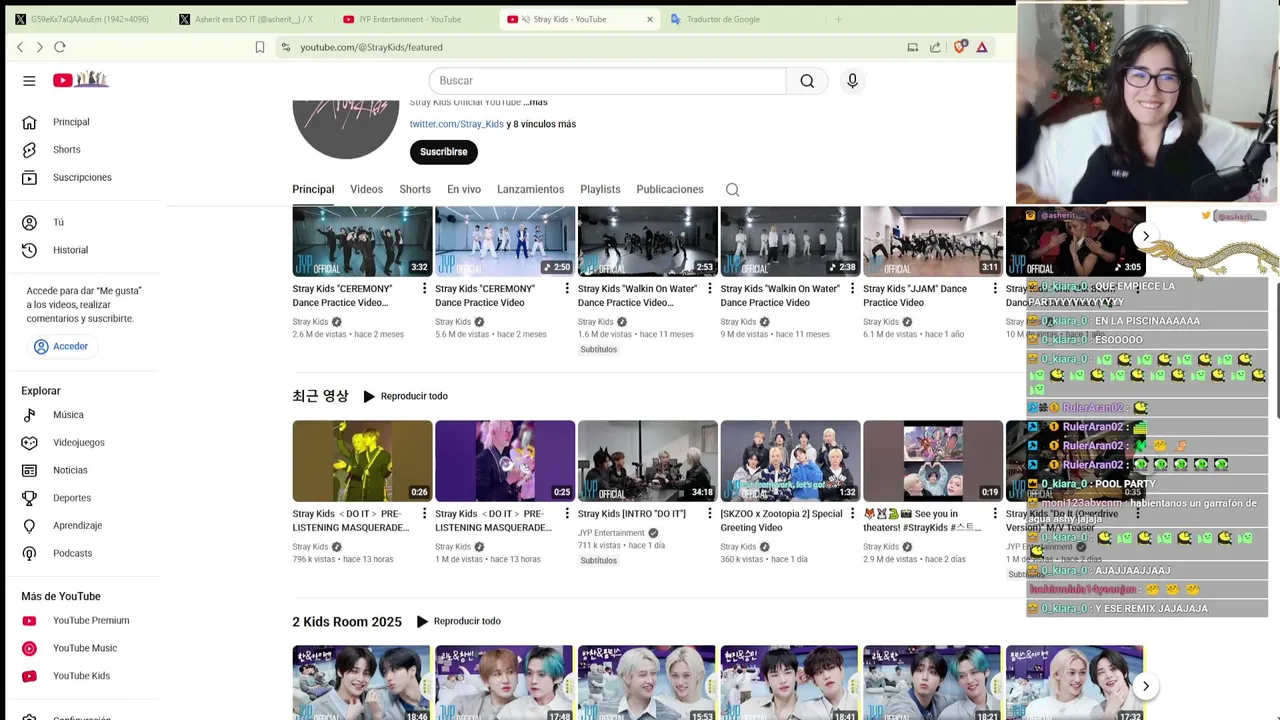
Task: Open INTRO DO IT 34:18 thumbnail
Action: click(647, 461)
